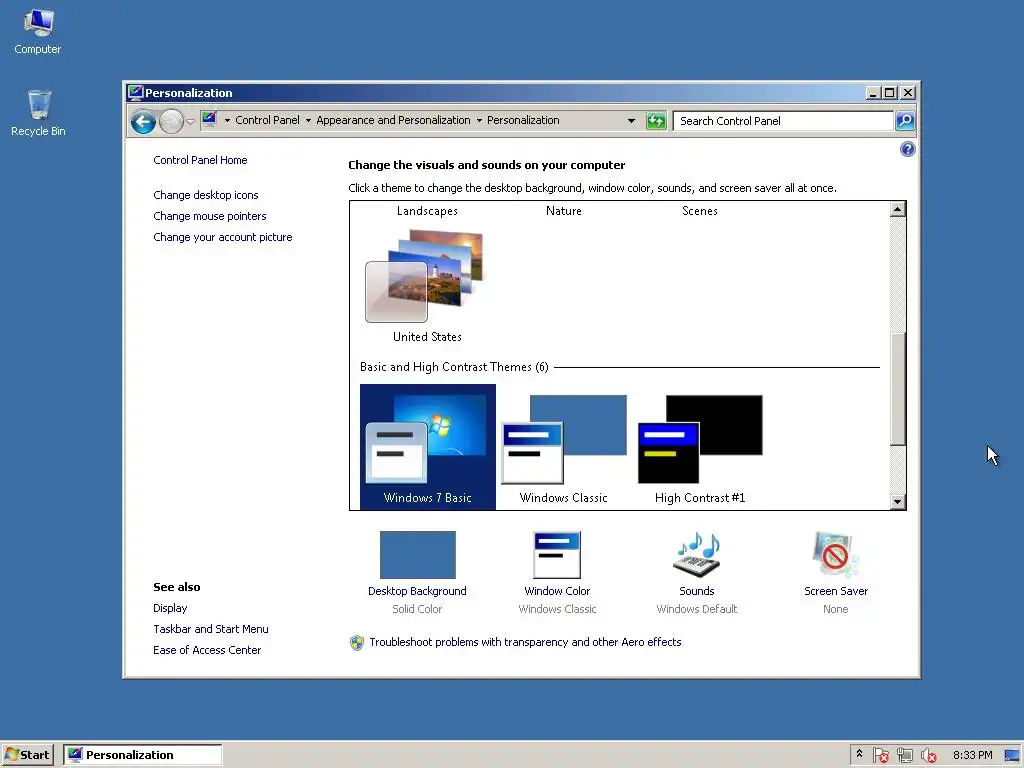Open the Screen Saver link
Screen dimensions: 1024x768
point(836,591)
